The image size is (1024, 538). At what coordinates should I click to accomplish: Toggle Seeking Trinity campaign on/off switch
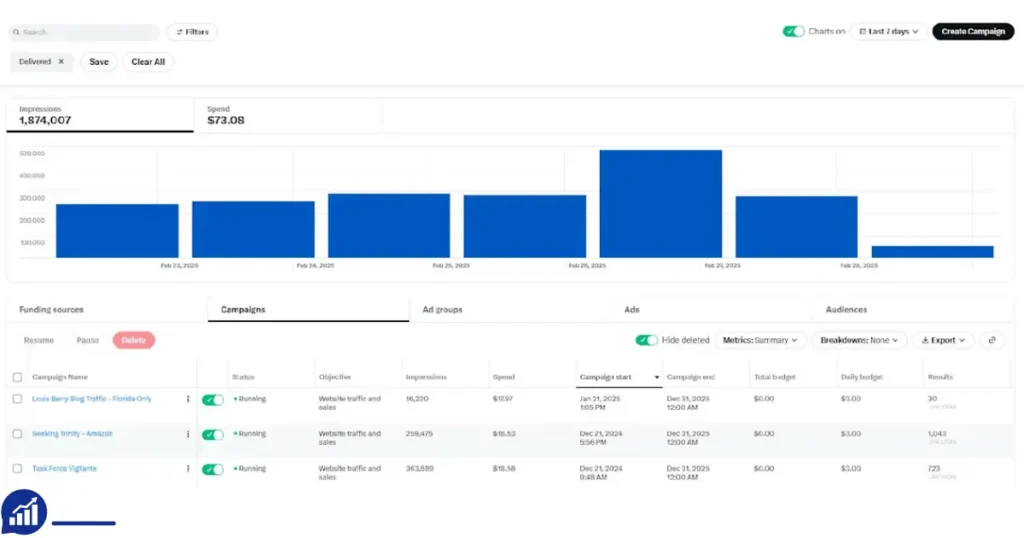(212, 435)
